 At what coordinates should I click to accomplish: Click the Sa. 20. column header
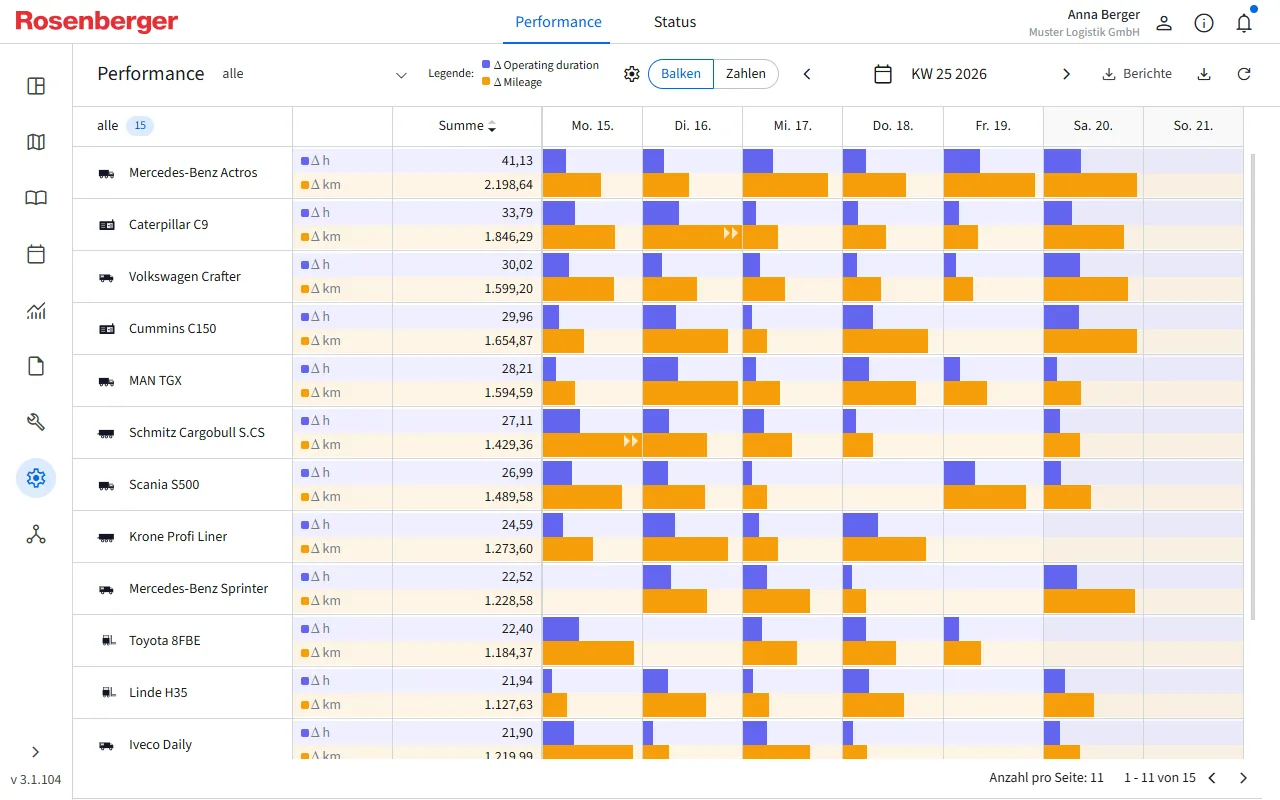click(x=1093, y=126)
